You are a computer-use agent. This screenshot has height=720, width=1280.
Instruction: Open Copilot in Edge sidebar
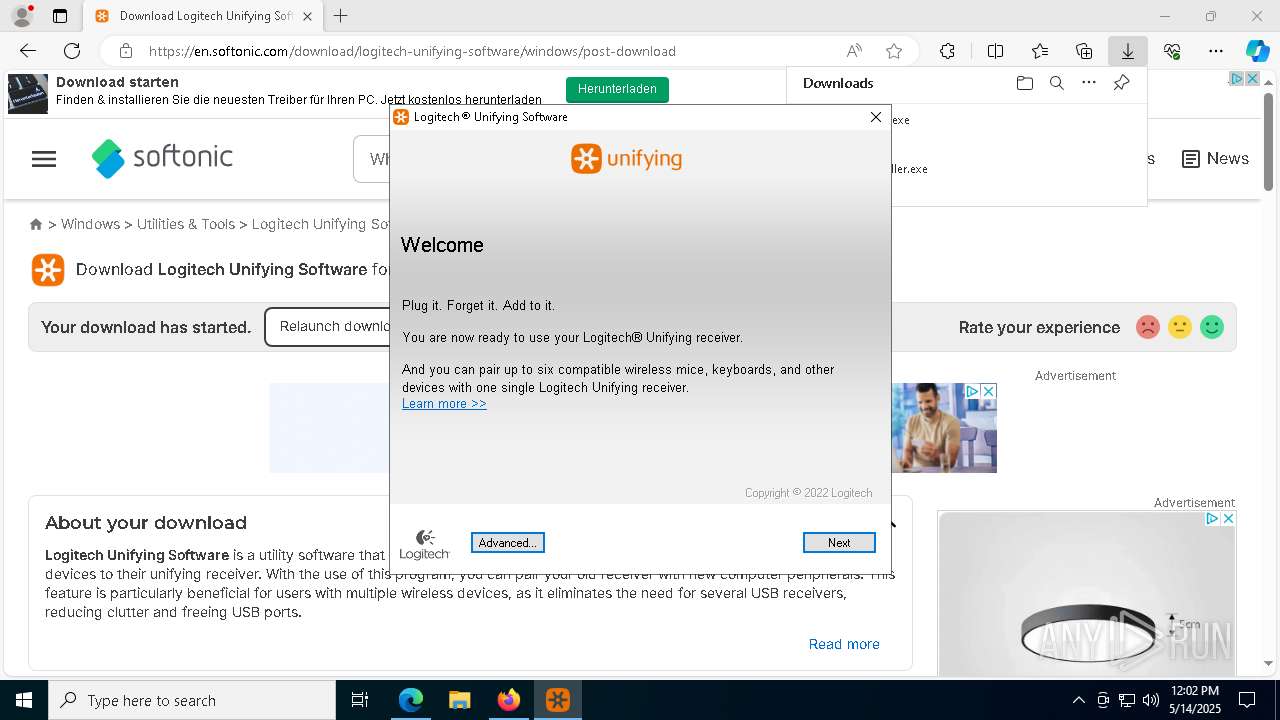[x=1257, y=51]
